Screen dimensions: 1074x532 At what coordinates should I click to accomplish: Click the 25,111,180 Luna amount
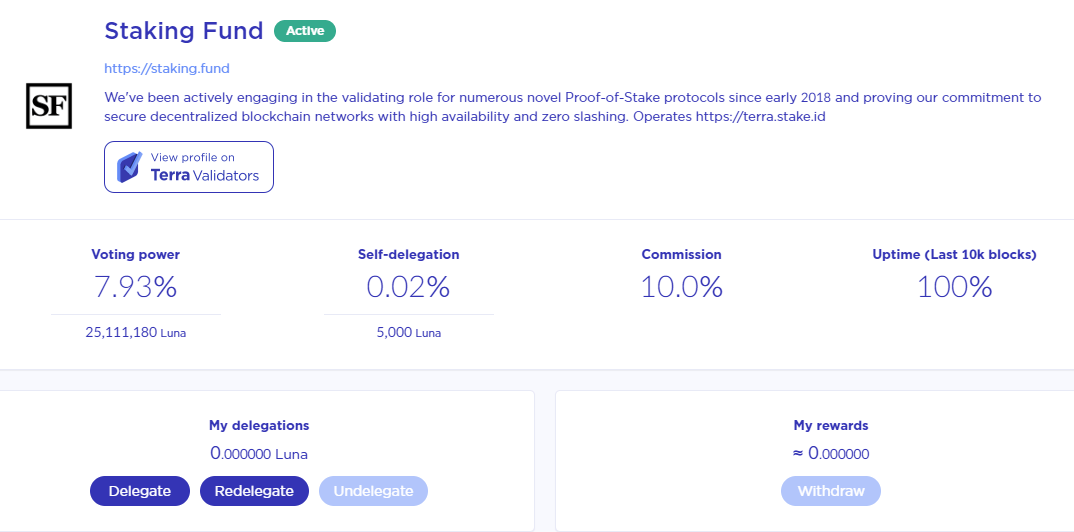(135, 333)
